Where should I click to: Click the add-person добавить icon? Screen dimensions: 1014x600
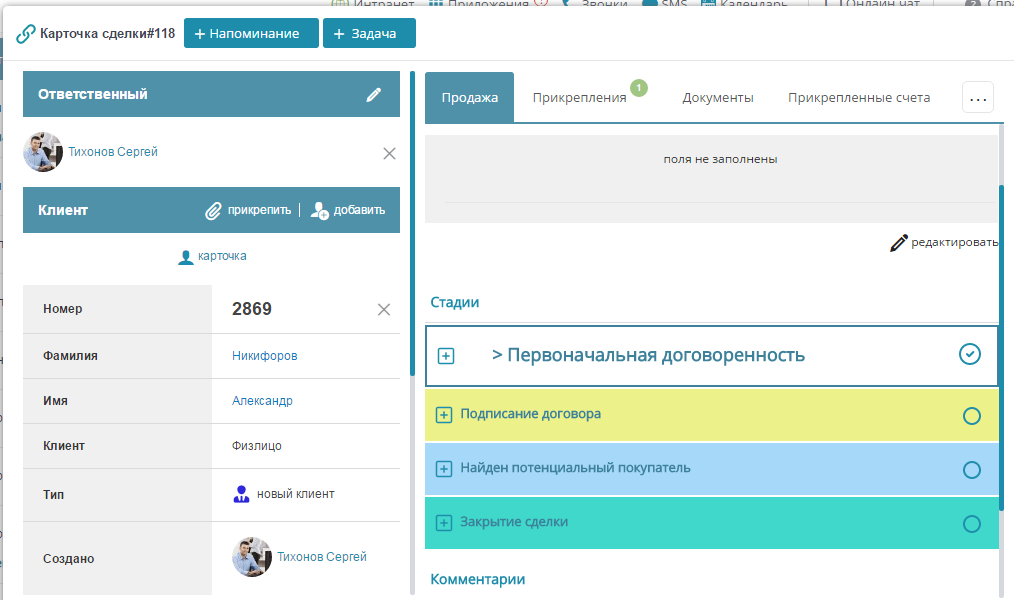pyautogui.click(x=319, y=210)
